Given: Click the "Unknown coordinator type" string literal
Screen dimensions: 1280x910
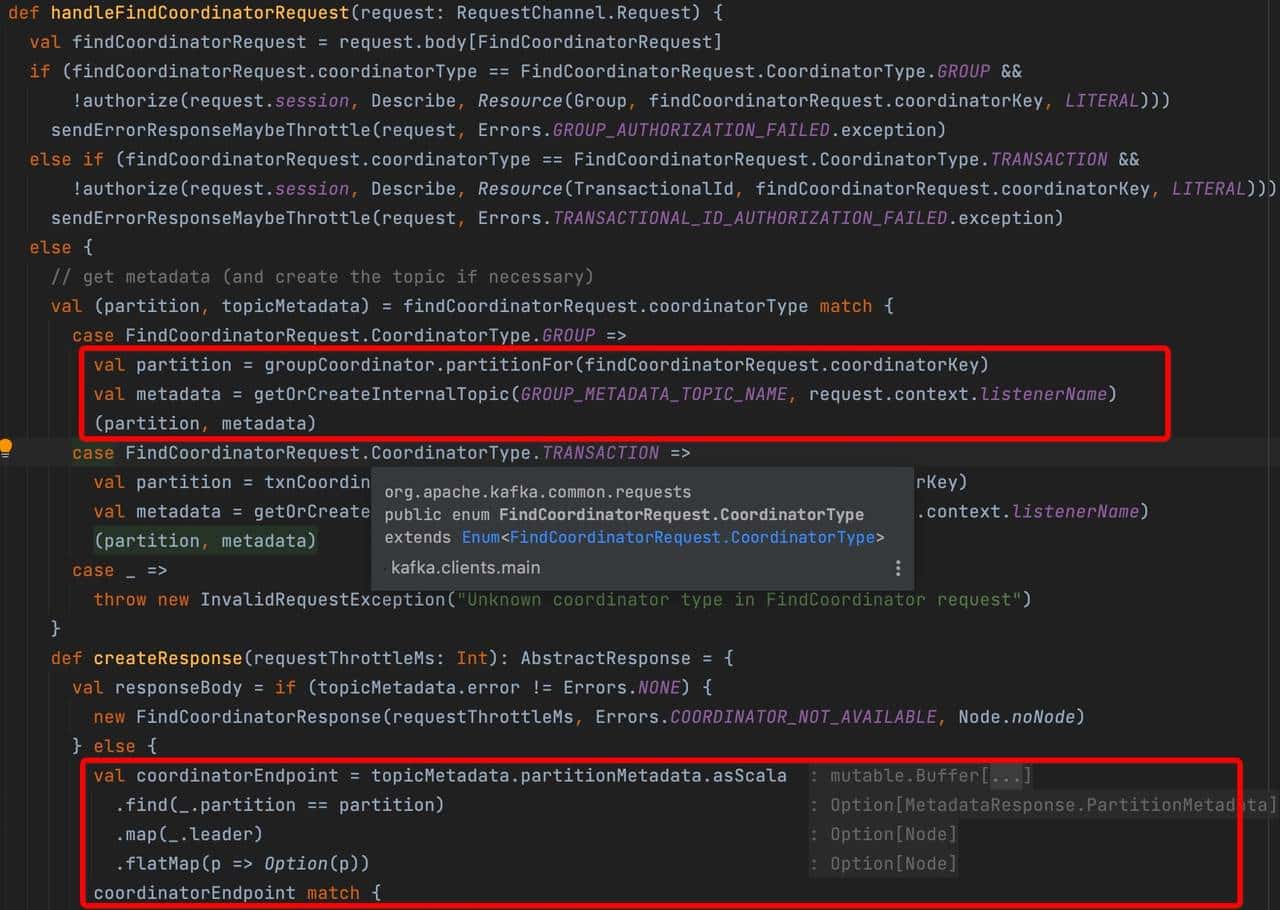Looking at the screenshot, I should click(x=742, y=600).
